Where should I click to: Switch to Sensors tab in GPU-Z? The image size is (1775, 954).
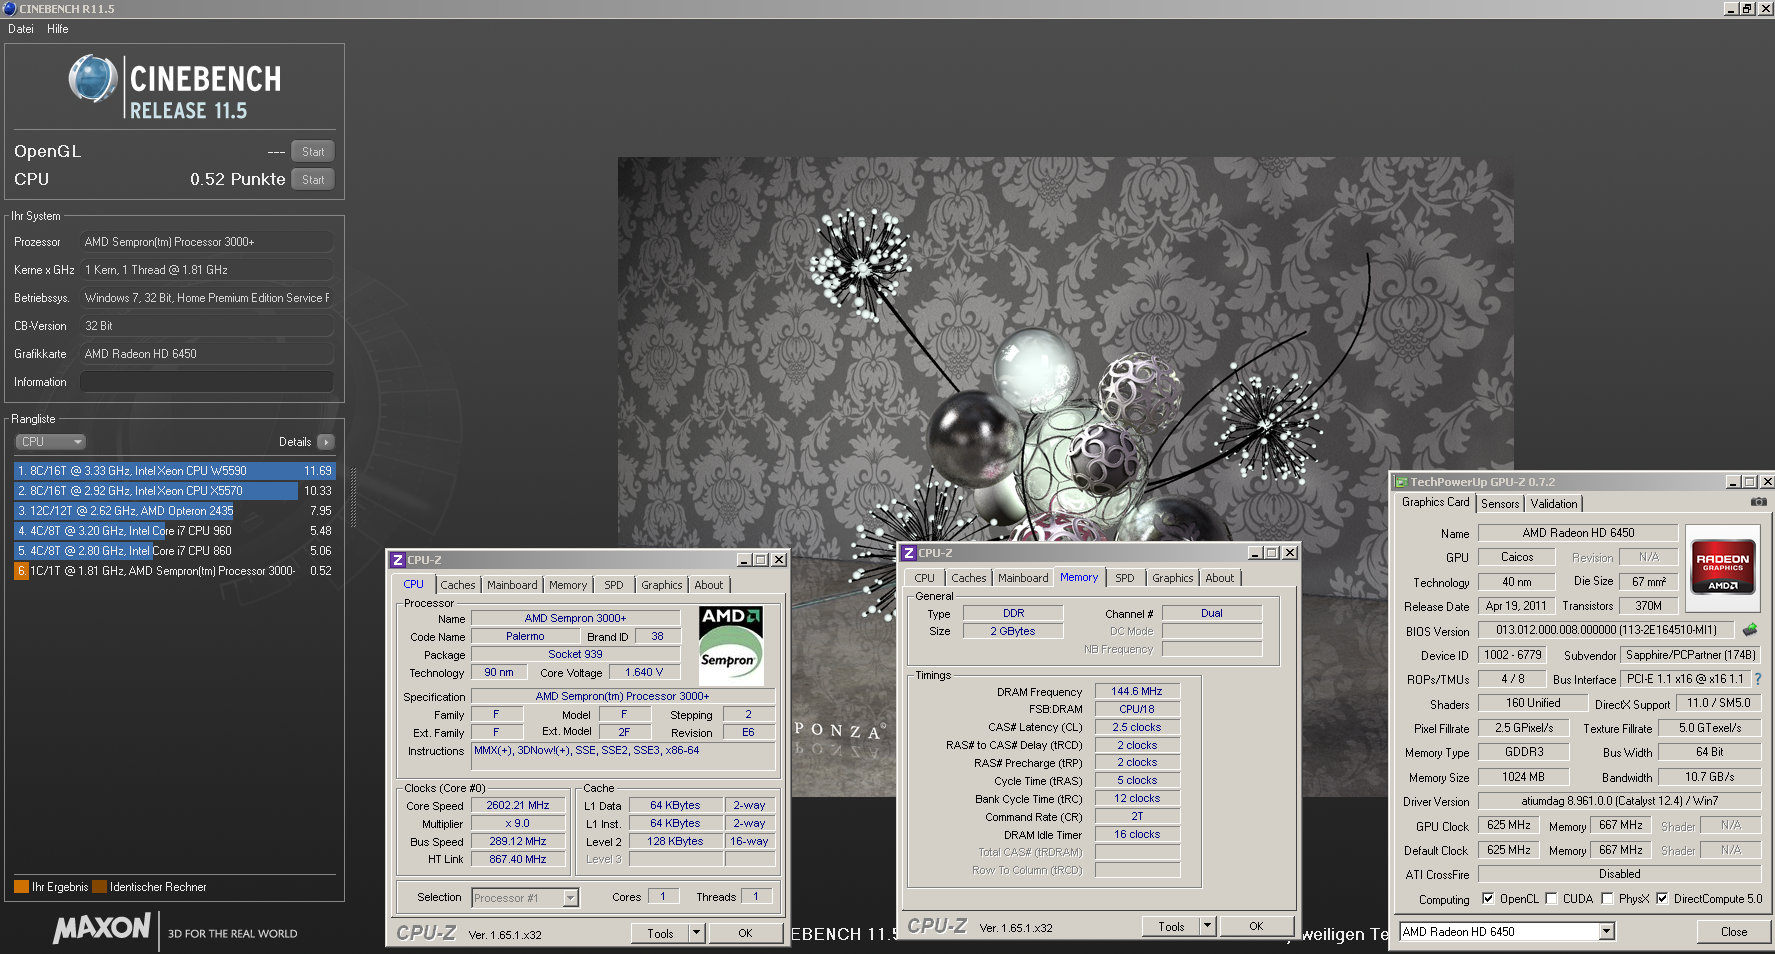click(x=1500, y=504)
